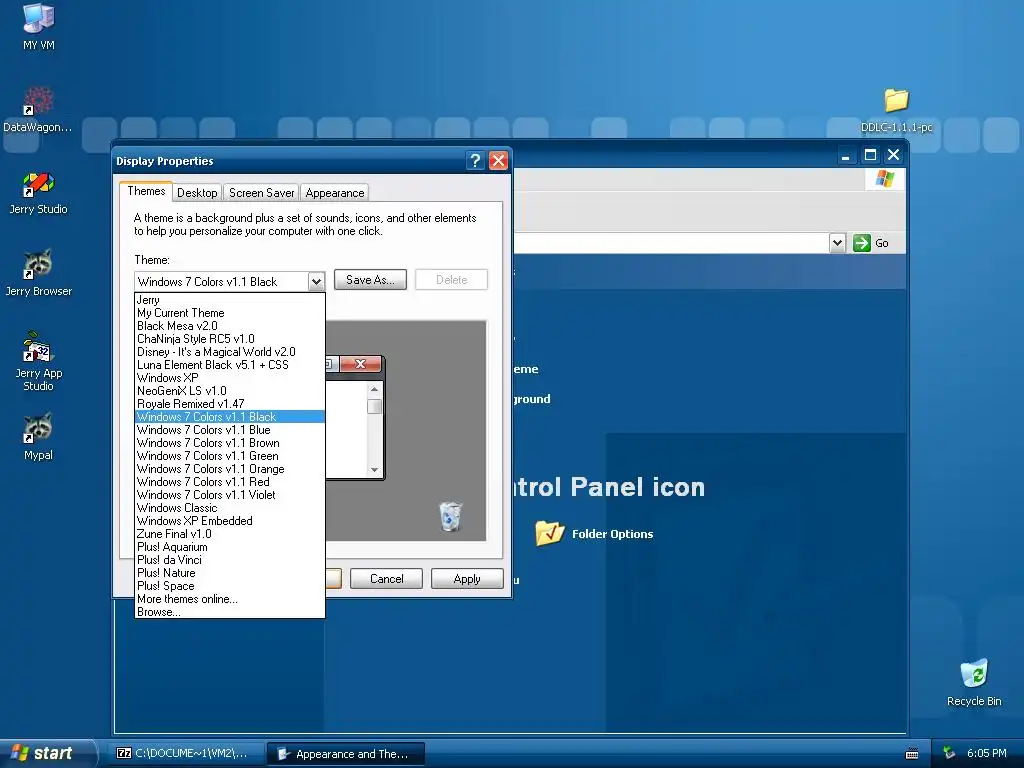Screen dimensions: 1024x768
Task: Select Plus! Nature theme
Action: pyautogui.click(x=230, y=573)
